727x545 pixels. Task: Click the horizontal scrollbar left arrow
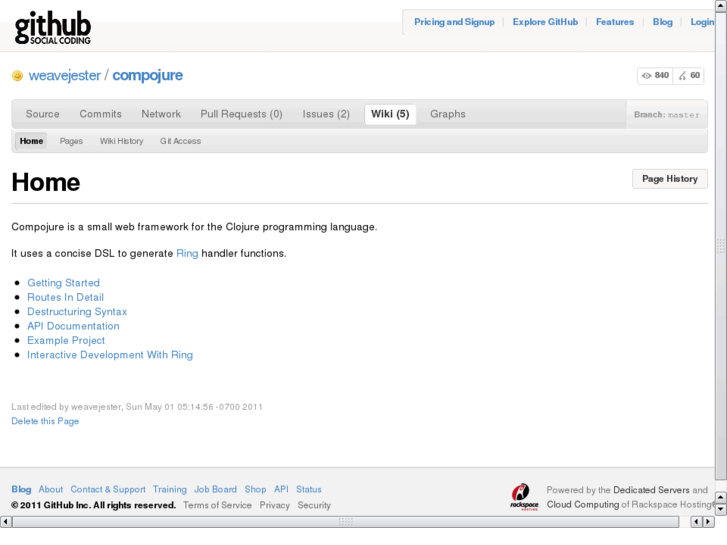[6, 522]
